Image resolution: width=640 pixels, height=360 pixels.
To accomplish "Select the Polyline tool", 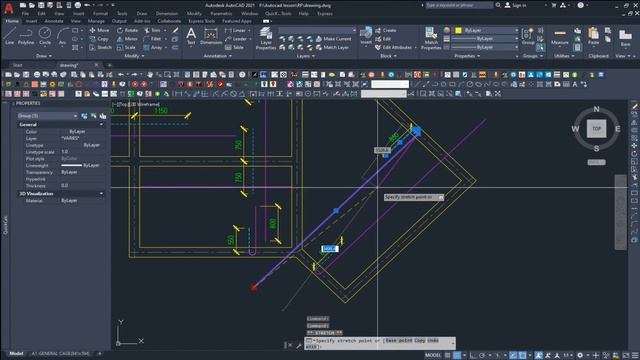I will (x=26, y=36).
